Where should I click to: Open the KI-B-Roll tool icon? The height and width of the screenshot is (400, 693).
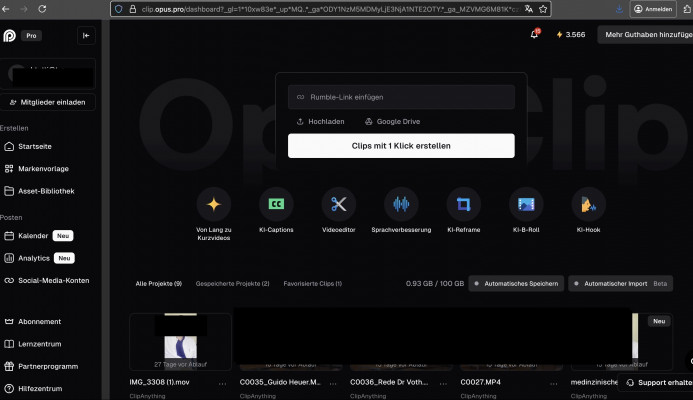click(526, 204)
